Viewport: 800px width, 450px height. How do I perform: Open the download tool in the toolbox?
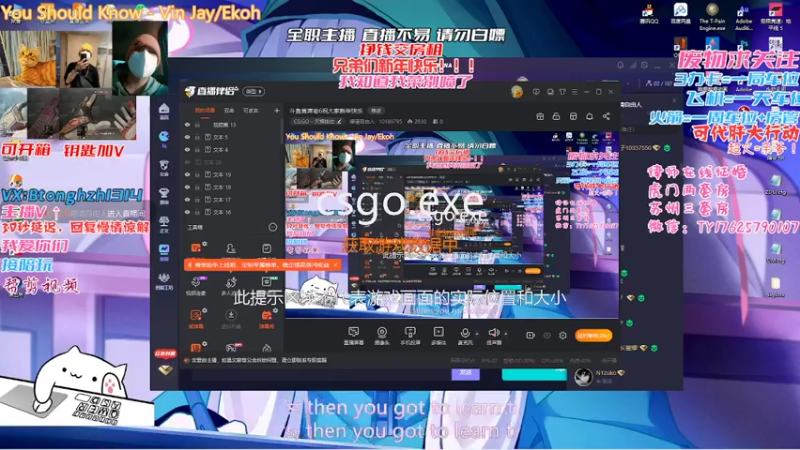[231, 315]
